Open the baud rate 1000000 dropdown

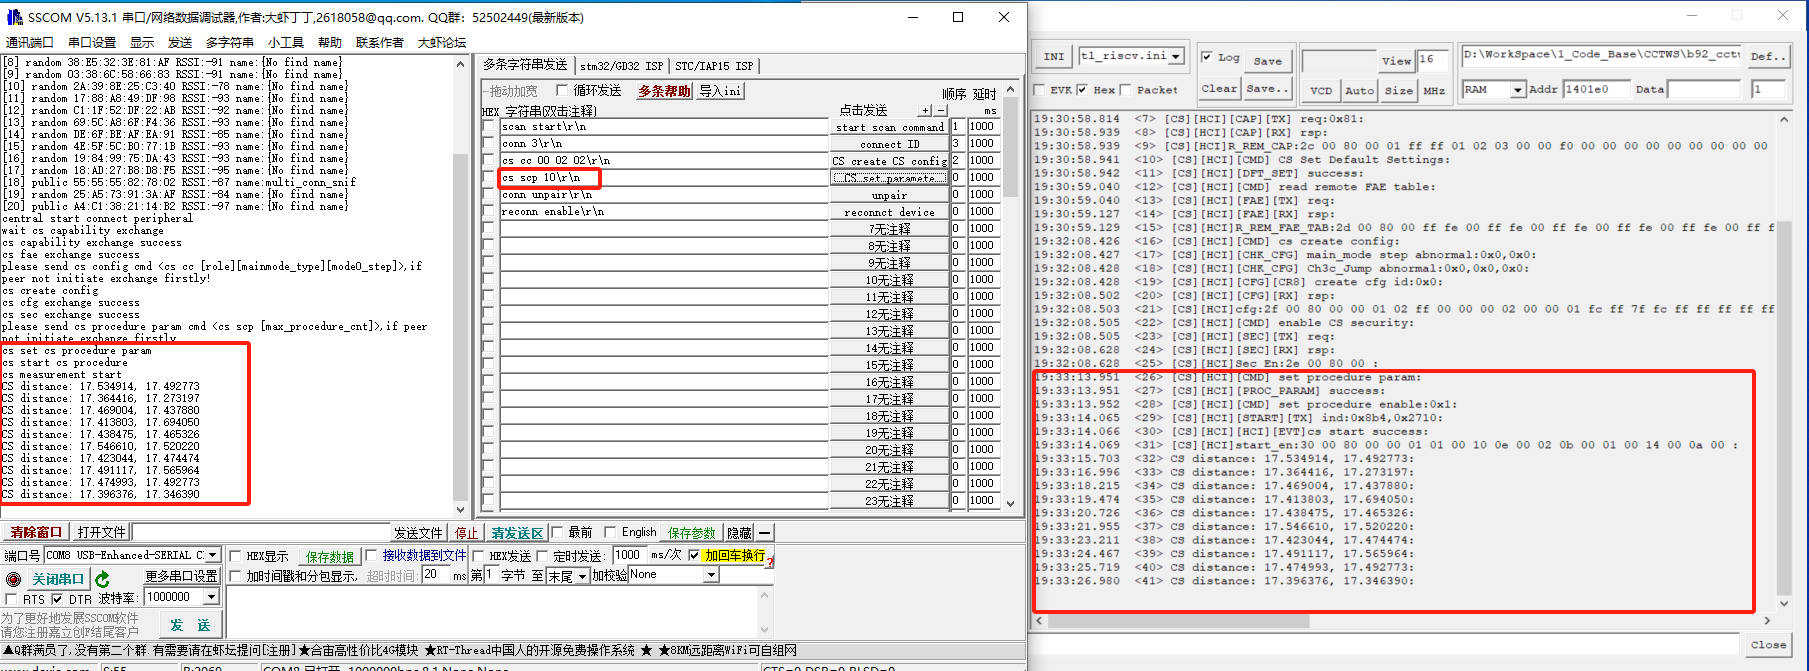(211, 597)
